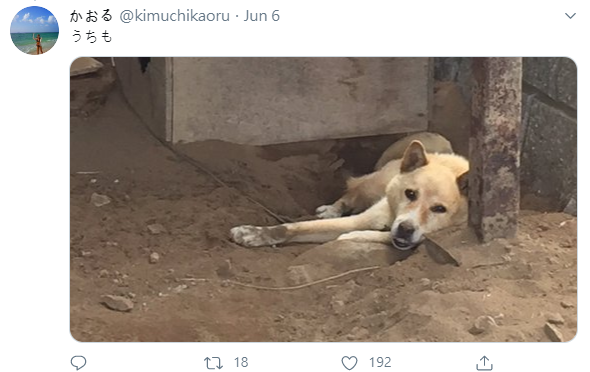590x372 pixels.
Task: Open the tweet options chevron menu
Action: [x=570, y=16]
